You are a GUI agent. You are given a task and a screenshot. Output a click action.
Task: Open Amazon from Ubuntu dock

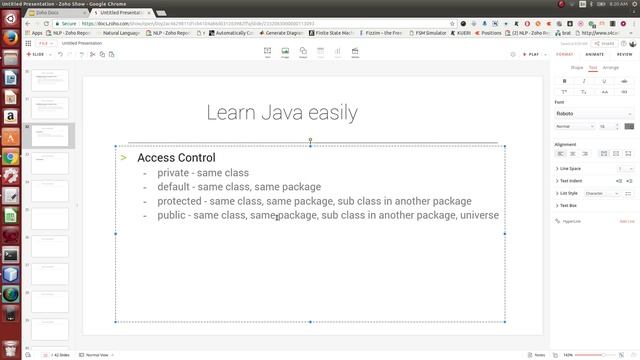pyautogui.click(x=11, y=117)
